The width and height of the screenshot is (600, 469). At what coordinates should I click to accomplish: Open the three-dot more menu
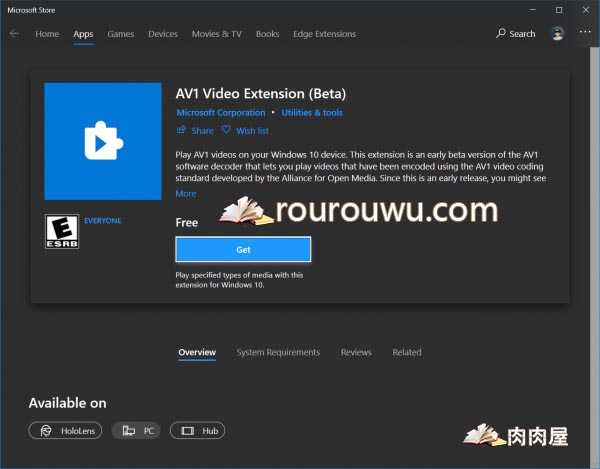pos(585,32)
